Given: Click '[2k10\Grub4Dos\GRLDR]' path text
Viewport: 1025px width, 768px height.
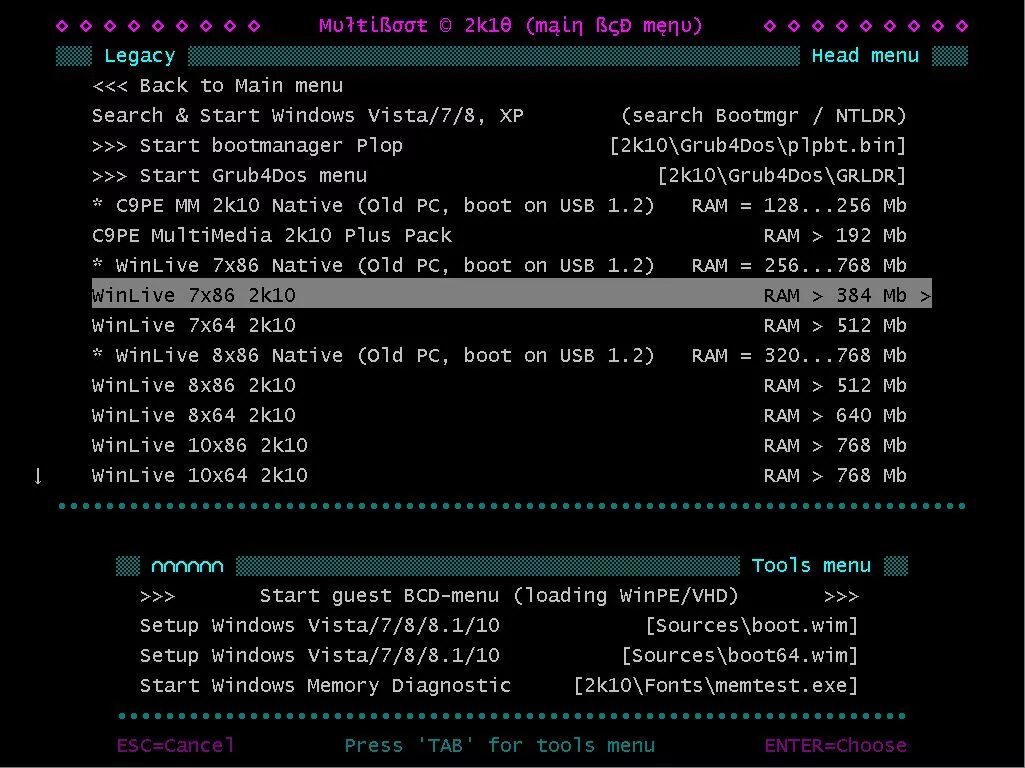Looking at the screenshot, I should click(782, 175).
